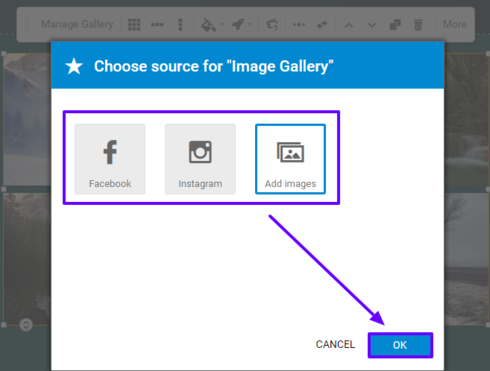490x371 pixels.
Task: Select Instagram as the gallery source
Action: click(x=200, y=159)
